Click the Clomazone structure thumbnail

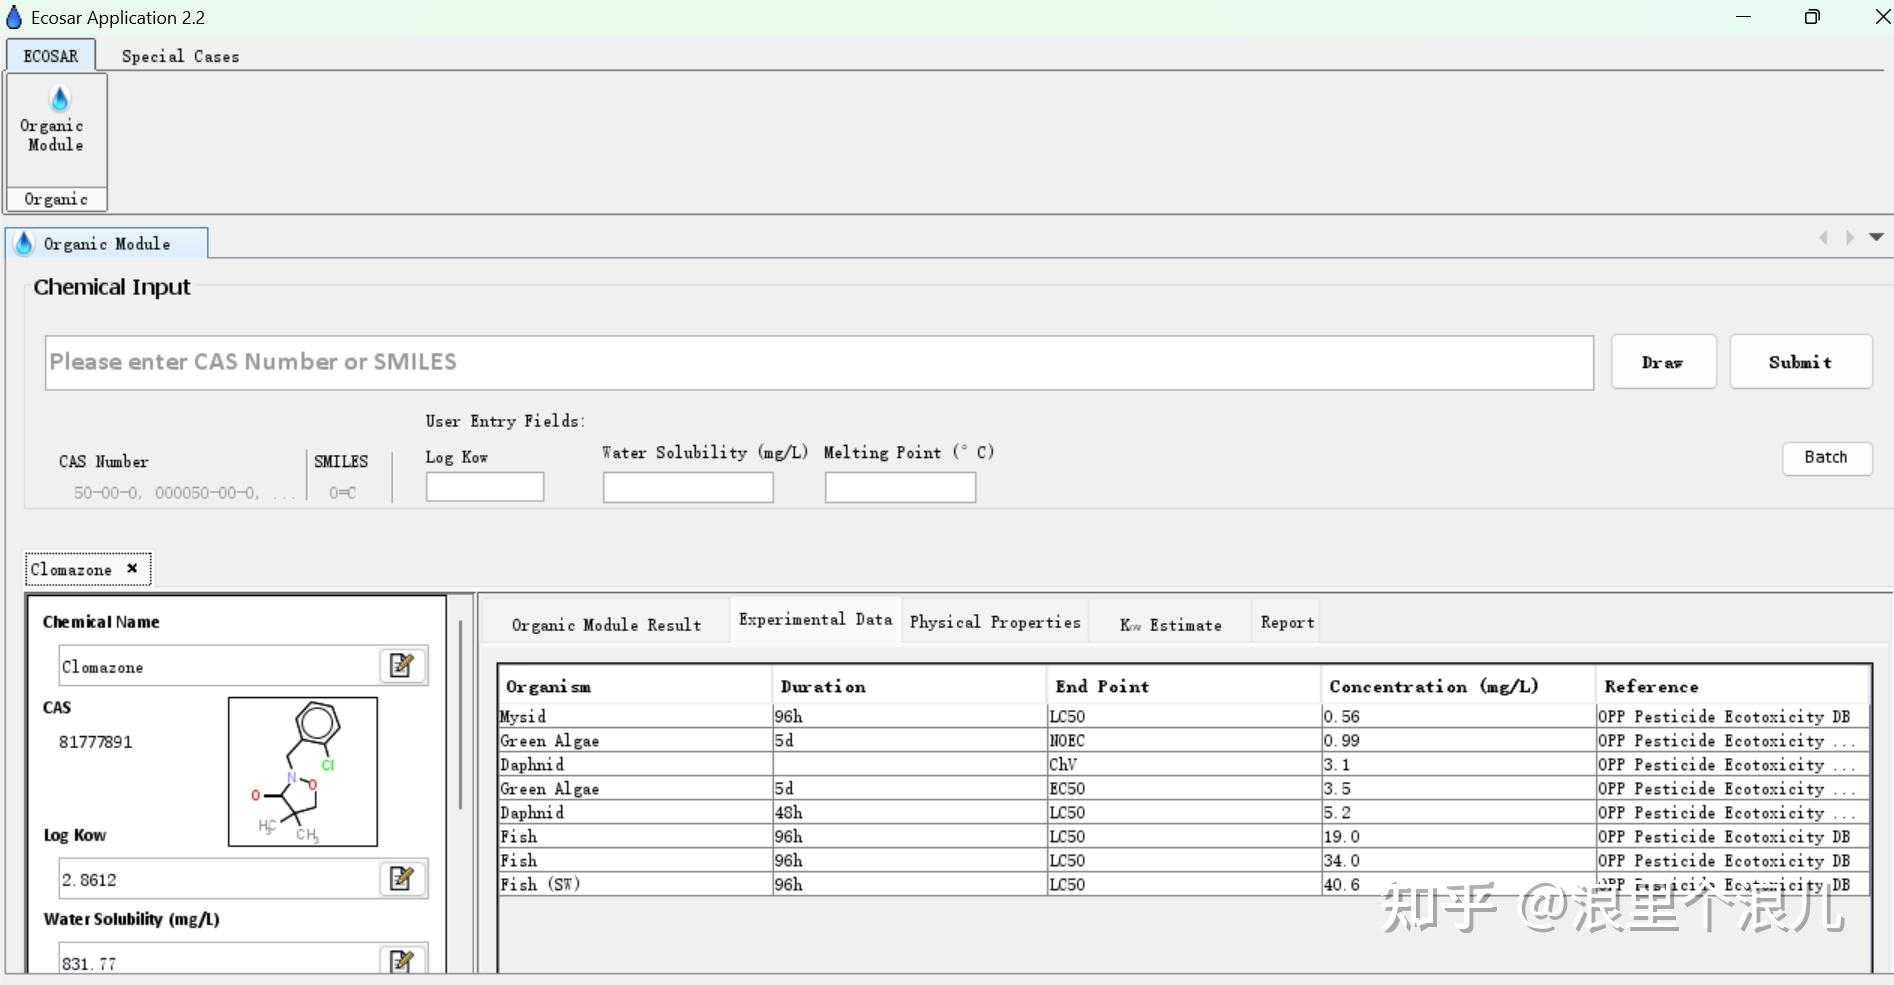[303, 772]
